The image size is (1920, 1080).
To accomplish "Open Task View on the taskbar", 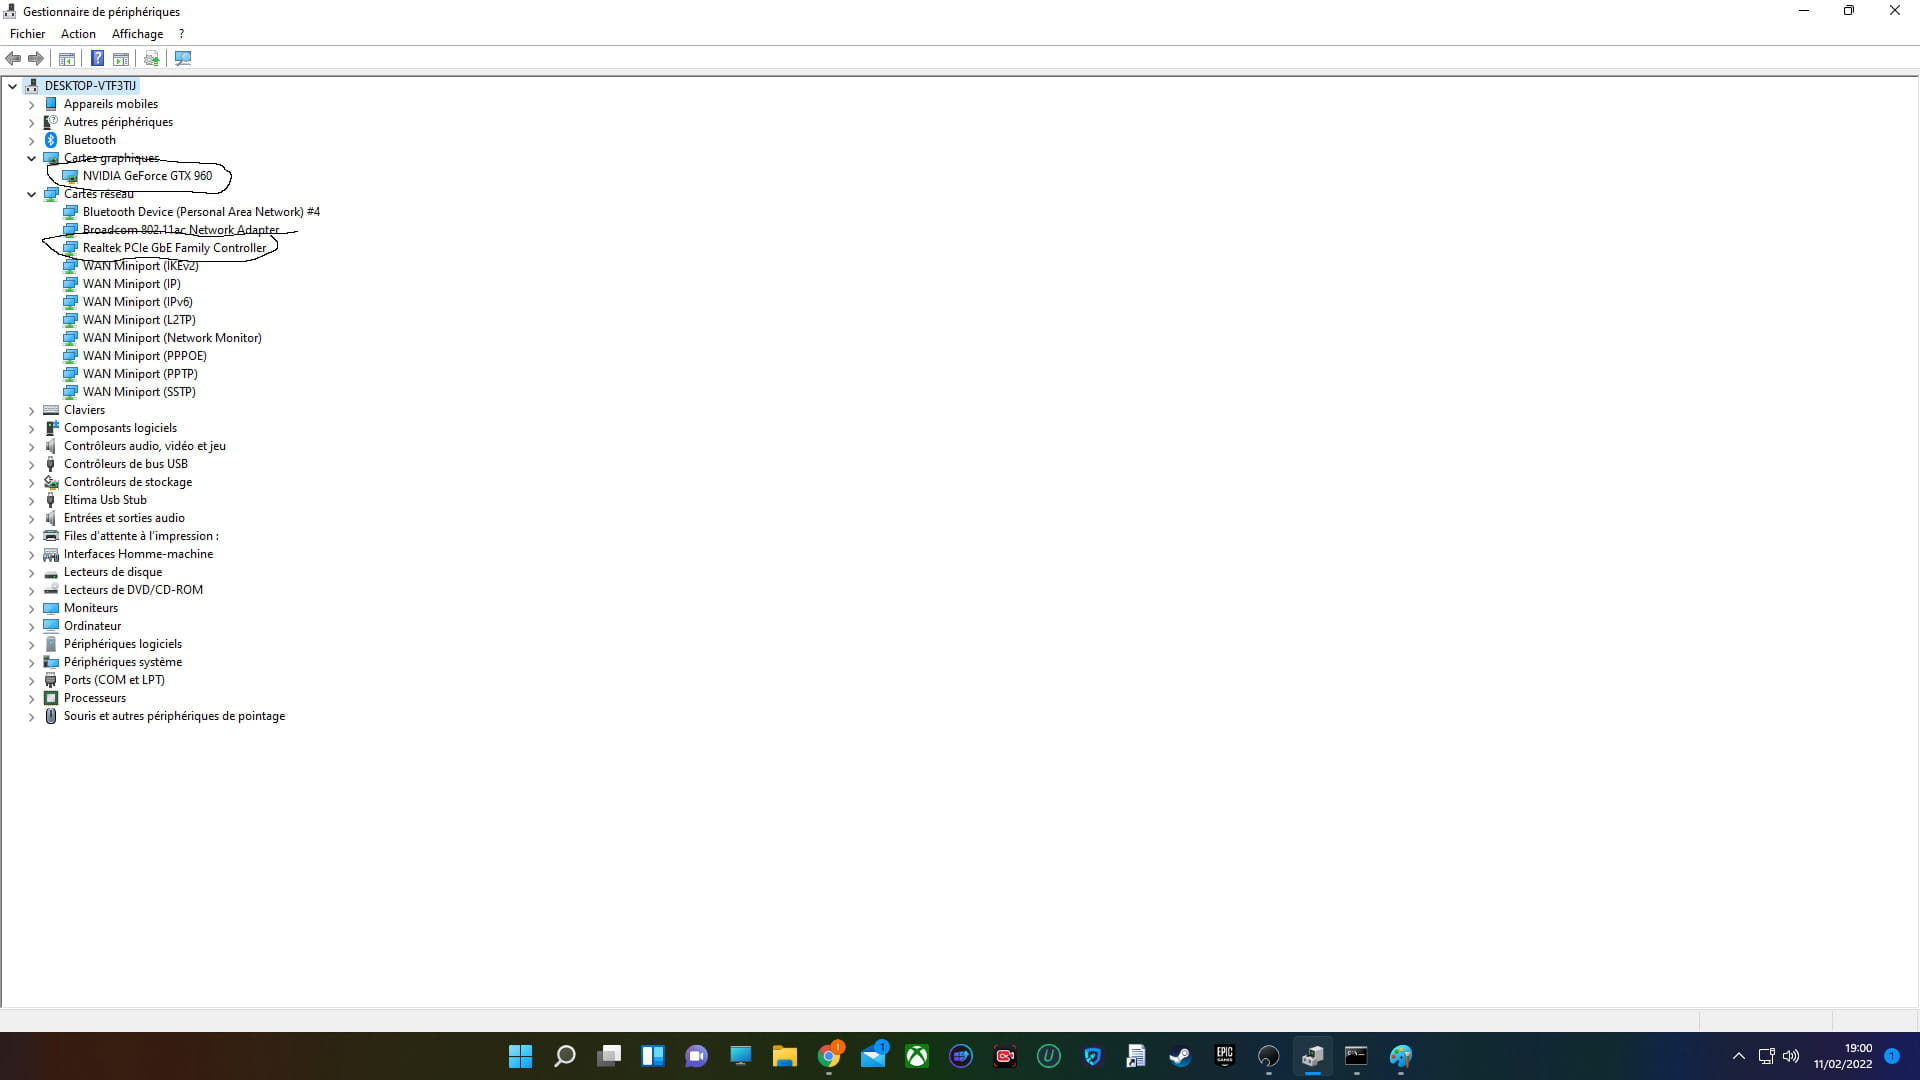I will (x=609, y=1056).
